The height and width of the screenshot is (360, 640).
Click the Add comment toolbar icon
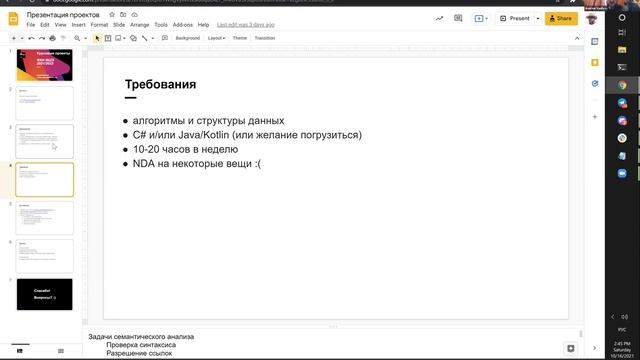[x=165, y=38]
